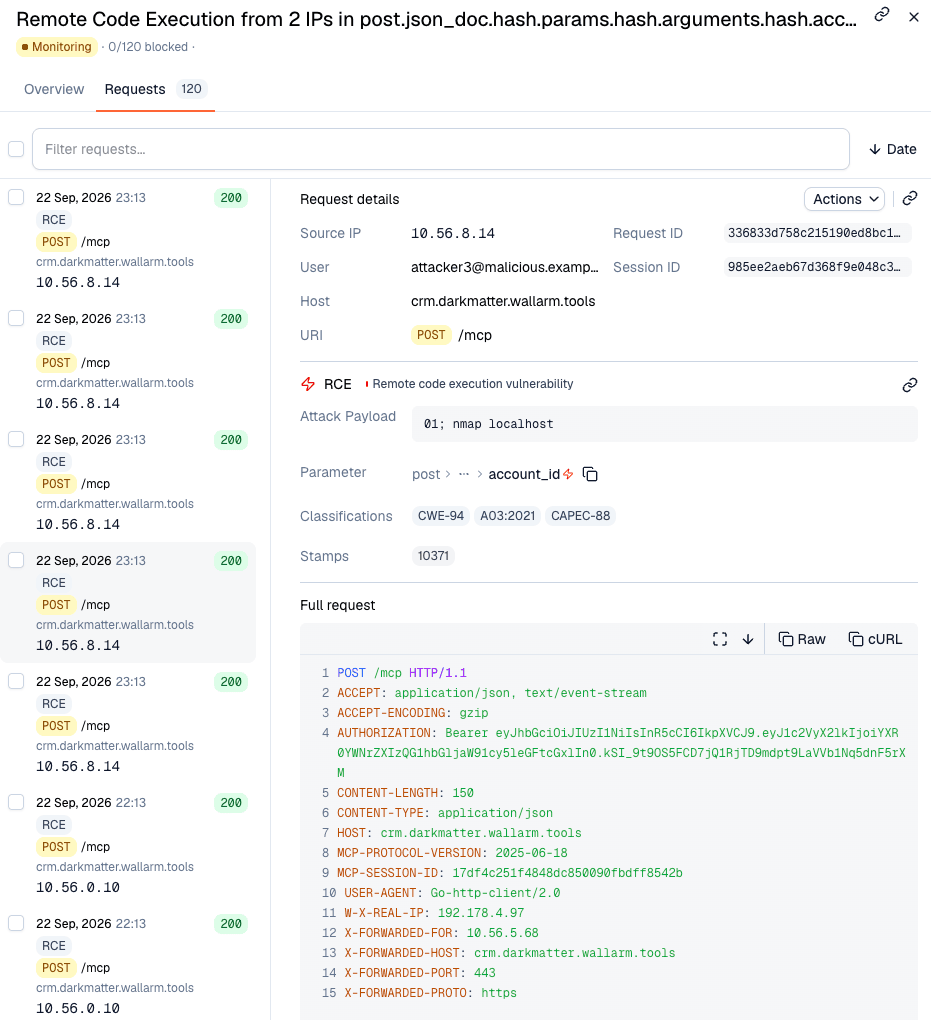Screen dimensions: 931x1020
Task: Open the Overview tab
Action: coord(54,89)
